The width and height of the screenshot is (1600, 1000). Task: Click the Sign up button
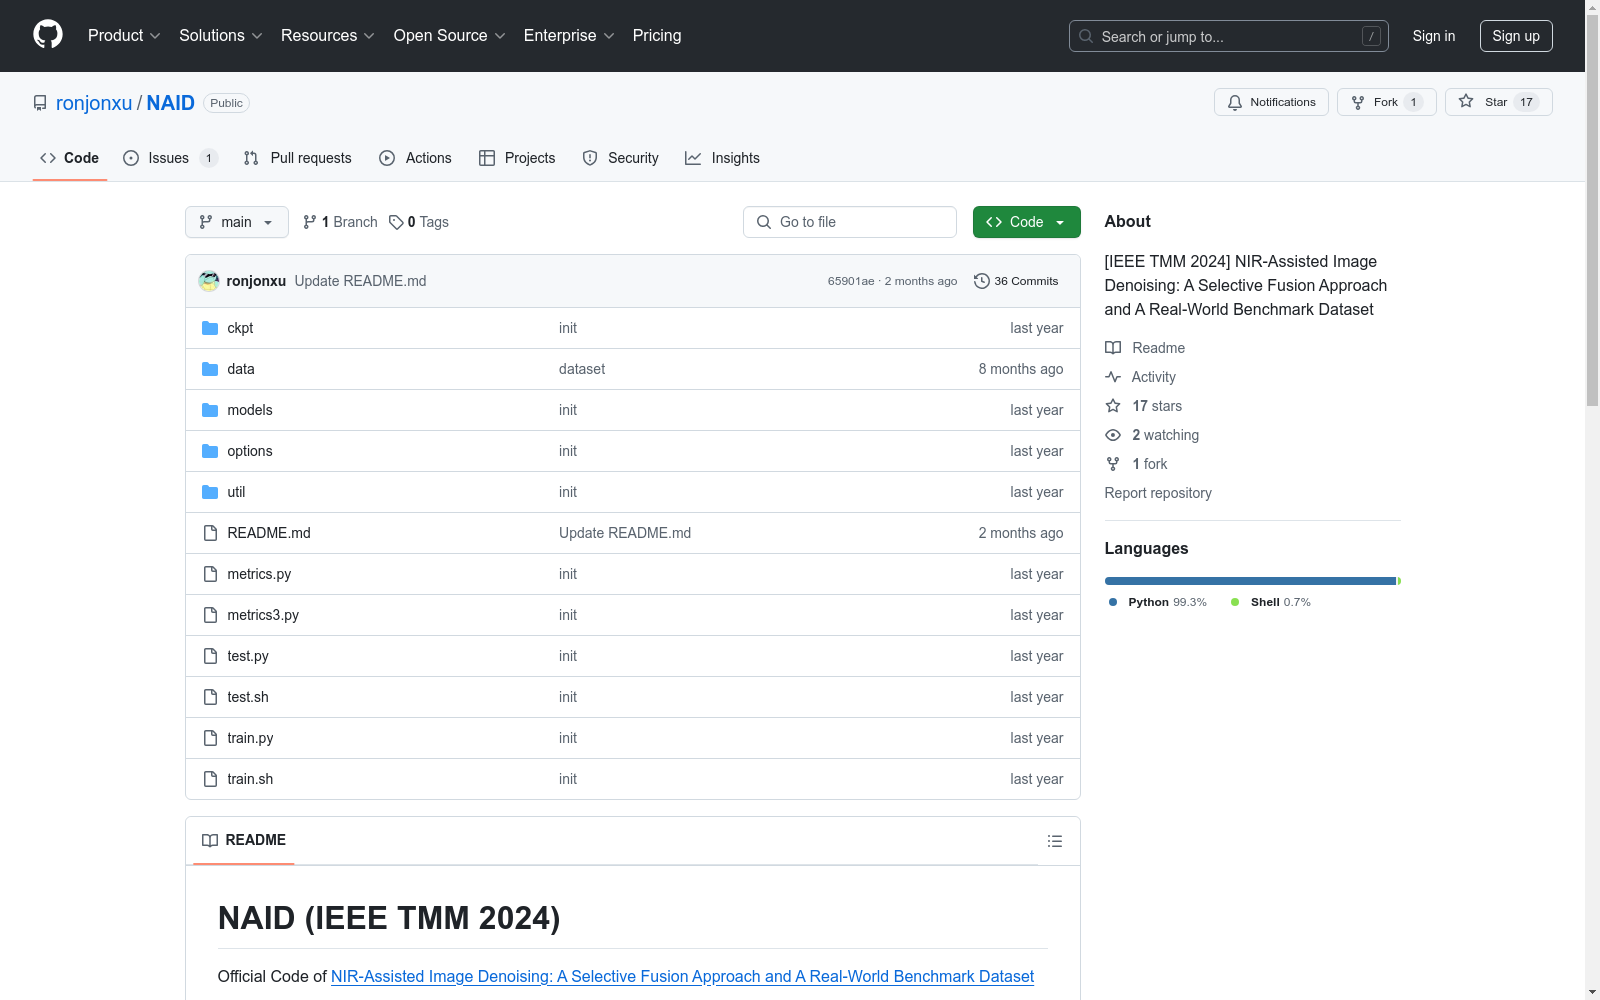click(1516, 36)
